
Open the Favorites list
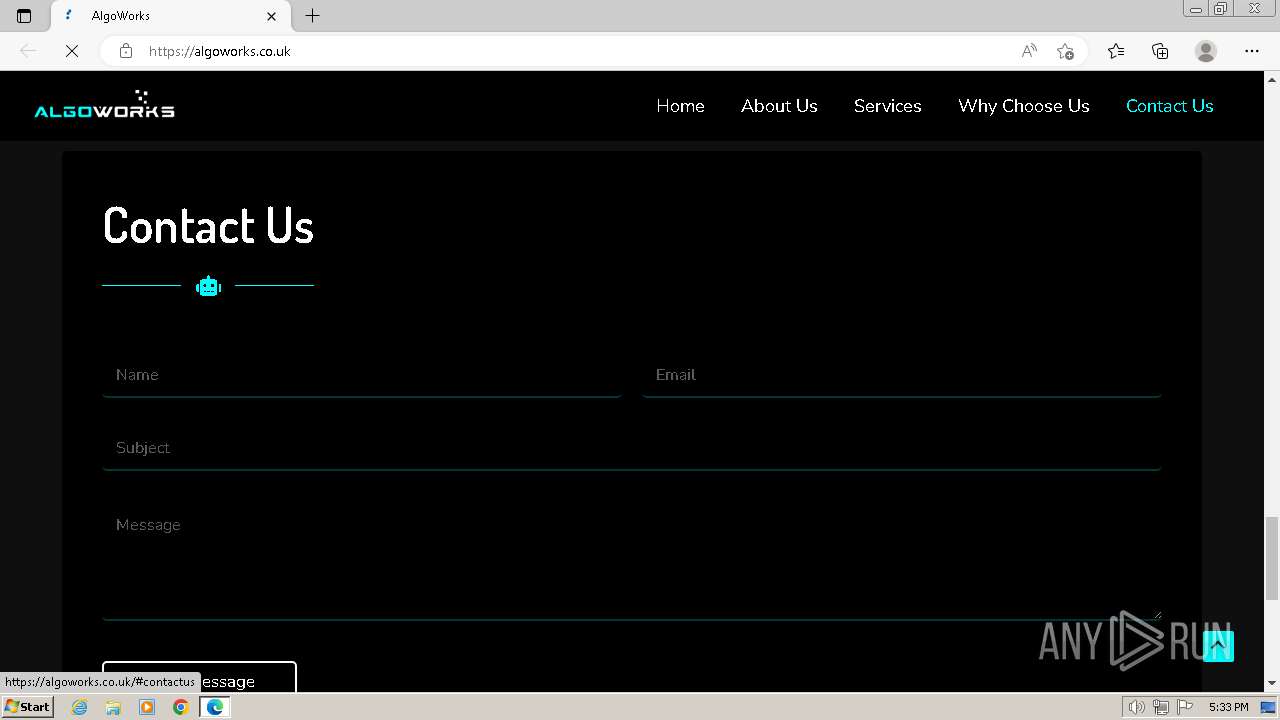point(1116,51)
